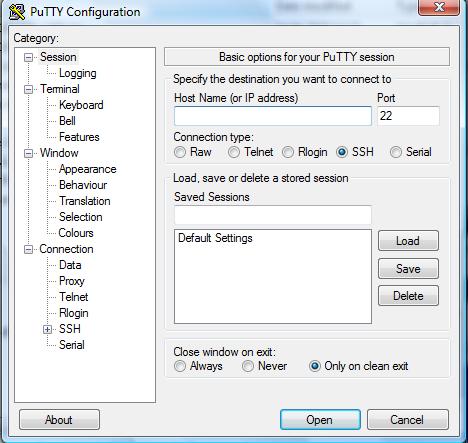Focus the Host Name input field
This screenshot has width=468, height=443.
(273, 116)
